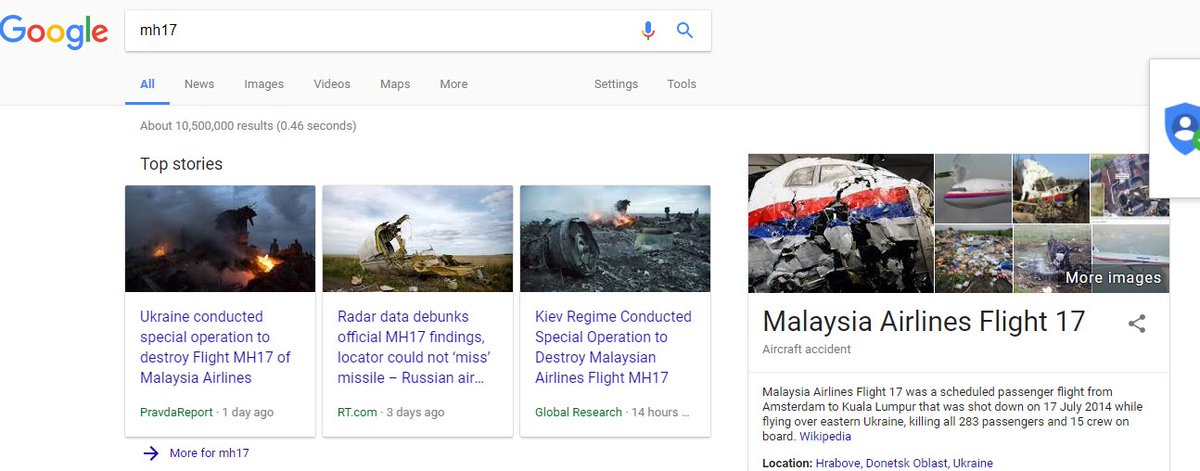
Task: Share the Malaysia Airlines Flight 17 panel
Action: [x=1137, y=323]
